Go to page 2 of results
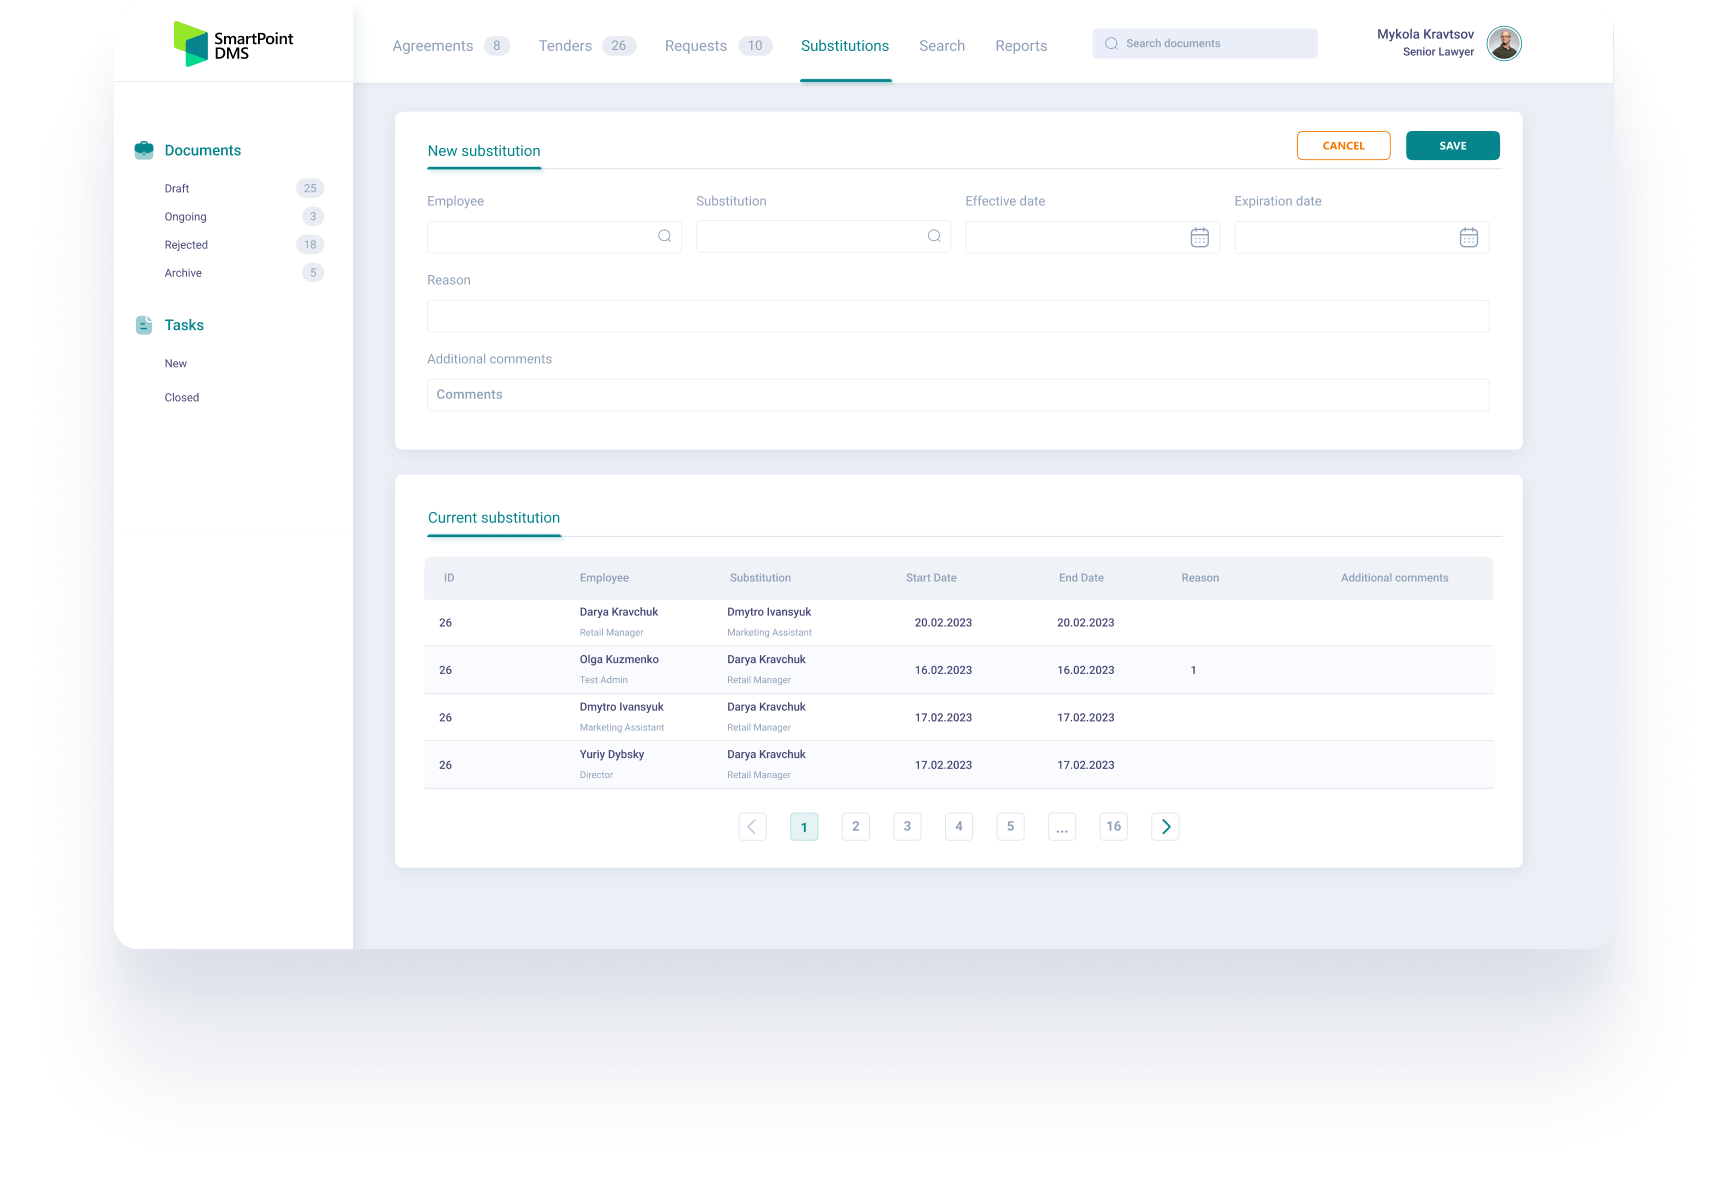Screen dimensions: 1728x1189 855,826
